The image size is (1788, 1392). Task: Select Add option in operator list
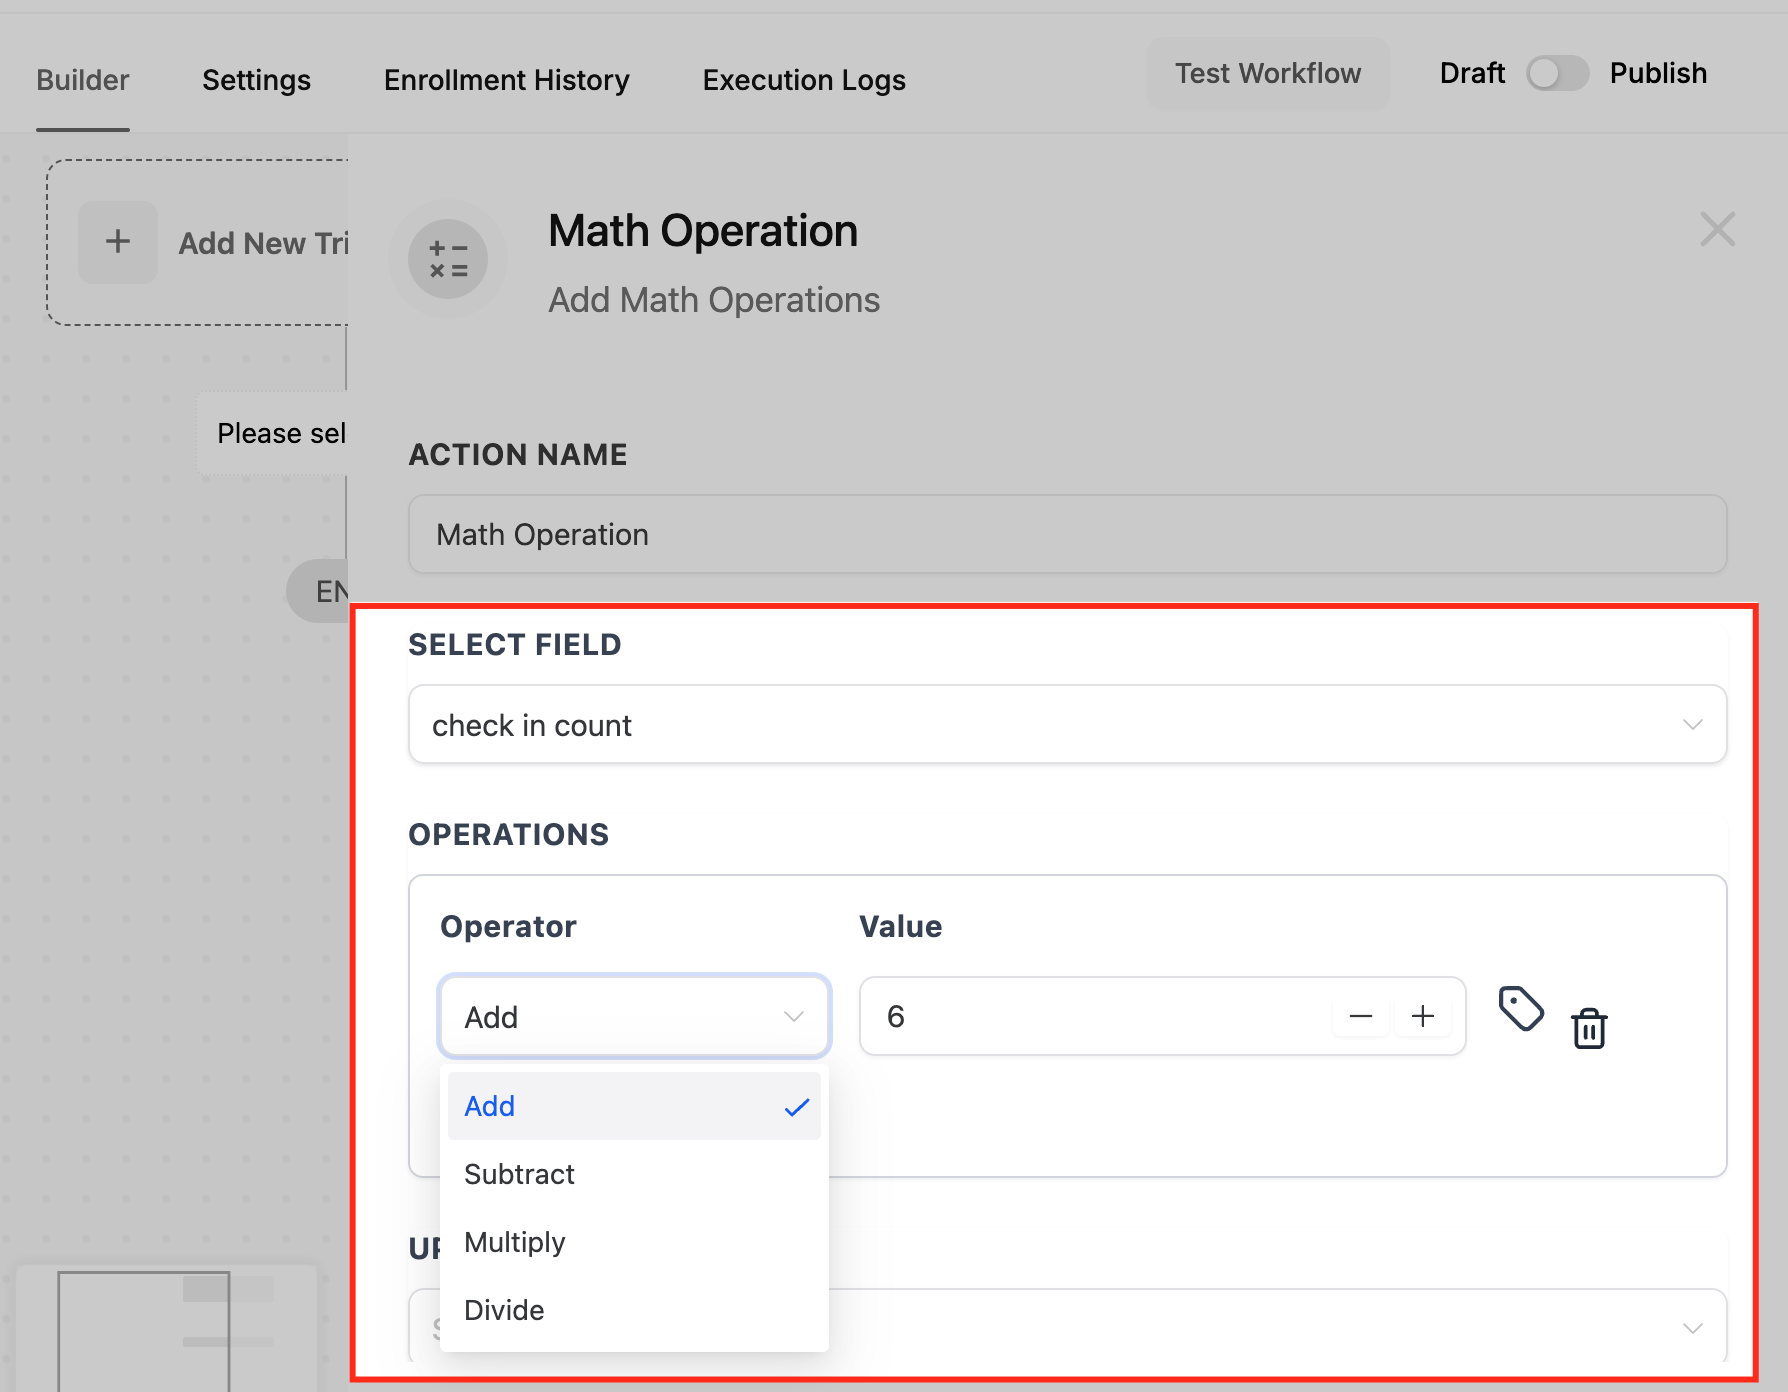point(634,1106)
